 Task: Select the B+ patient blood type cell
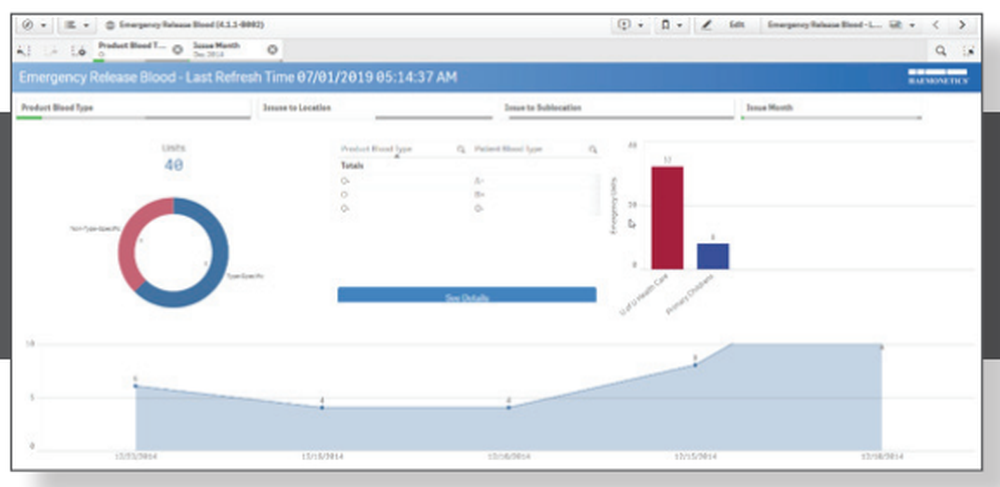pos(480,194)
